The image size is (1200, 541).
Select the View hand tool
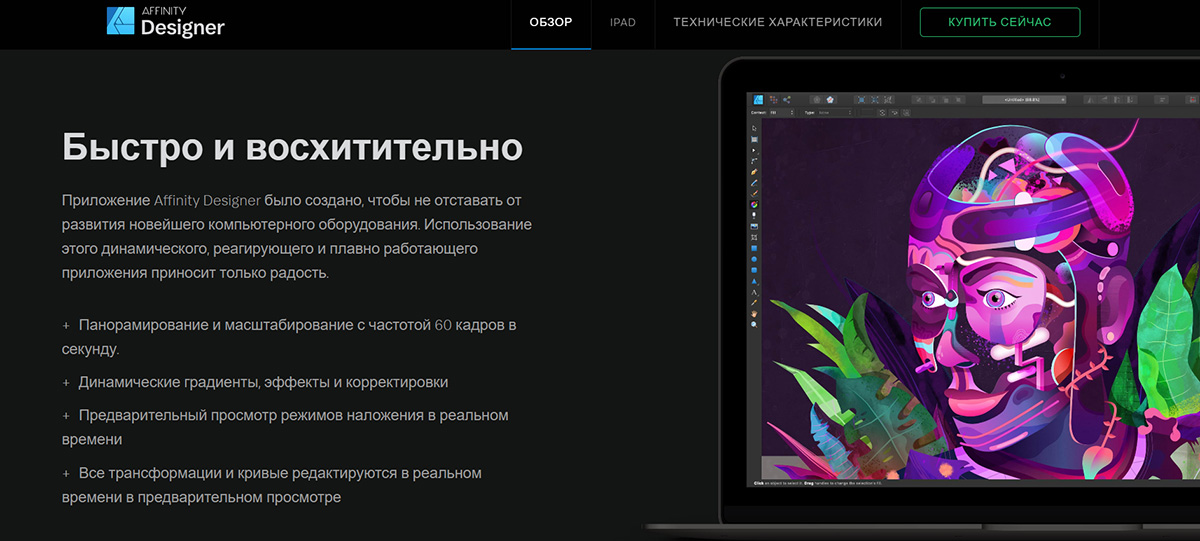click(x=754, y=313)
